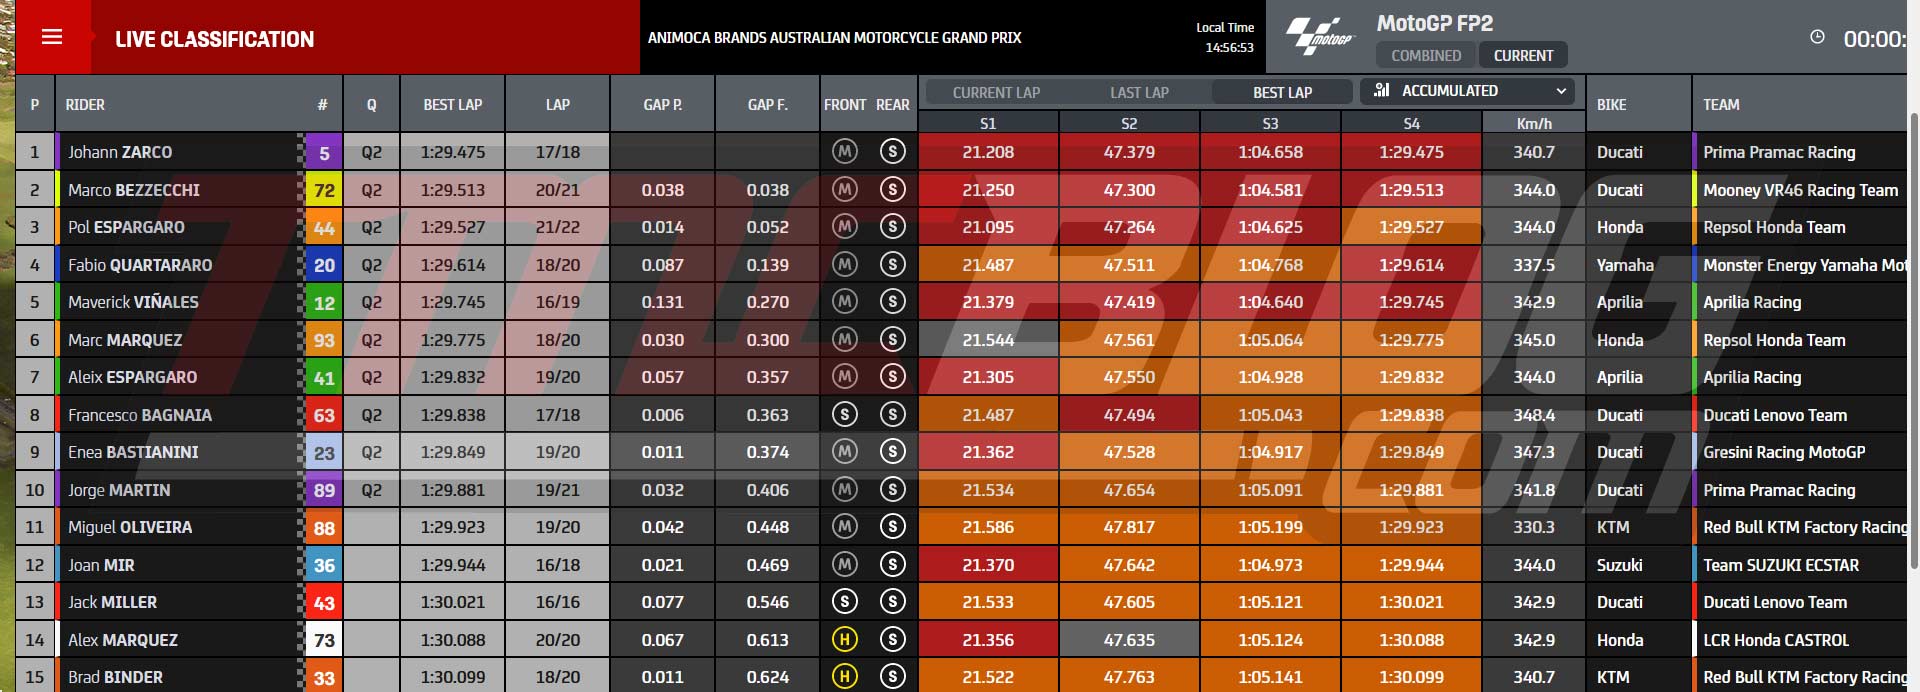This screenshot has height=692, width=1920.
Task: Click the S4 sector header
Action: [x=1411, y=123]
